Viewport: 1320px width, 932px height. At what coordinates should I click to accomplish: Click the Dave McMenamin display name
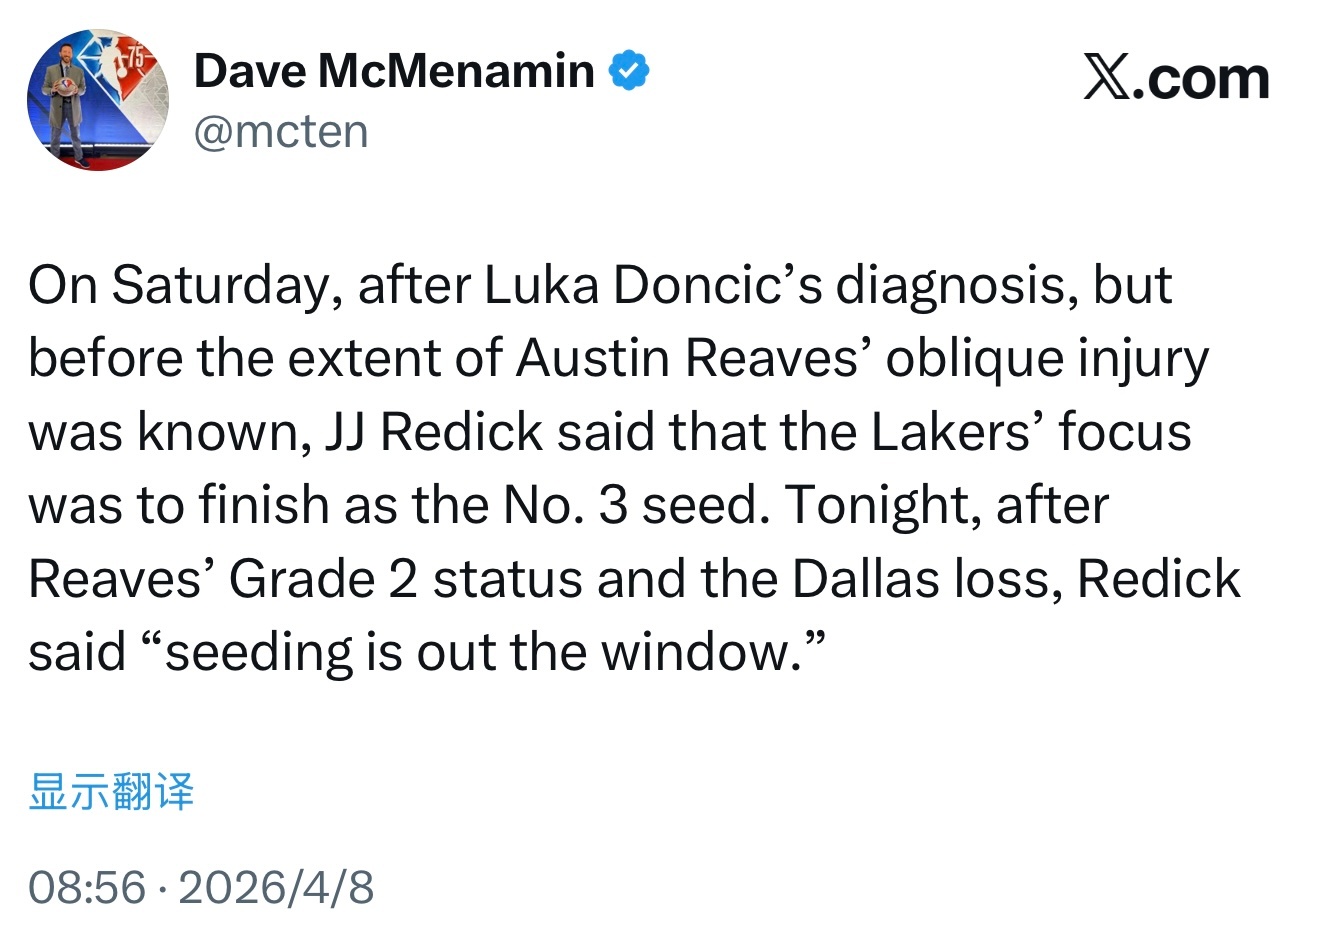pyautogui.click(x=394, y=71)
